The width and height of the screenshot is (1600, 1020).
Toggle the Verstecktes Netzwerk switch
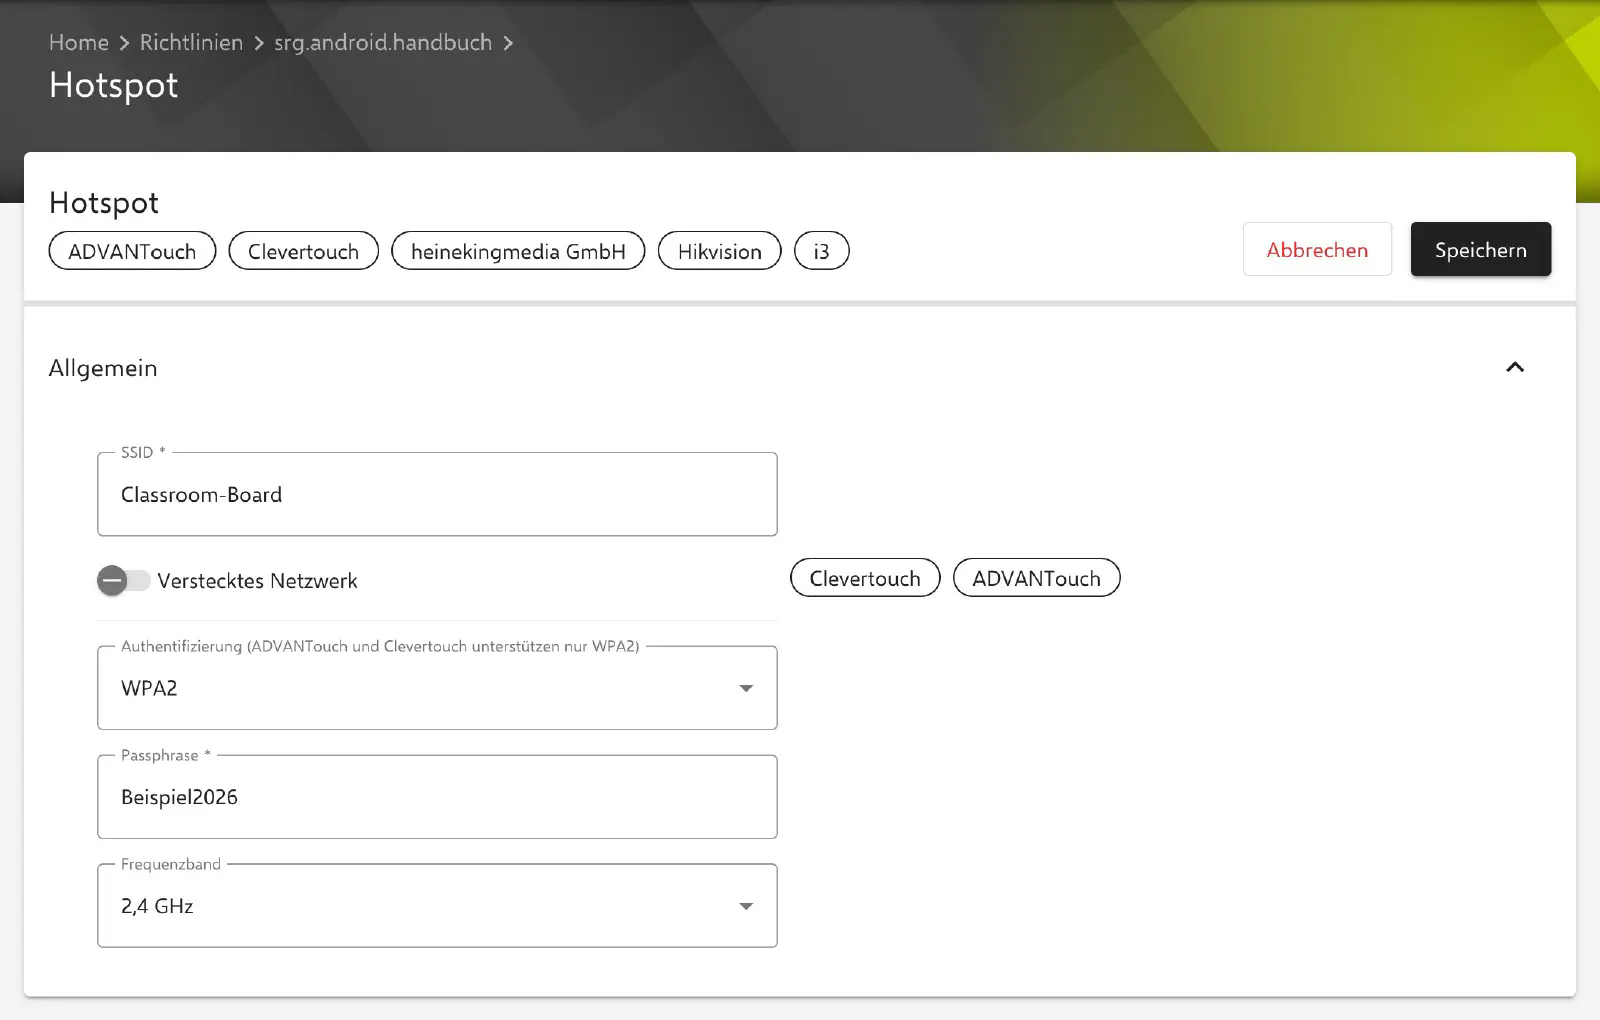click(x=124, y=580)
